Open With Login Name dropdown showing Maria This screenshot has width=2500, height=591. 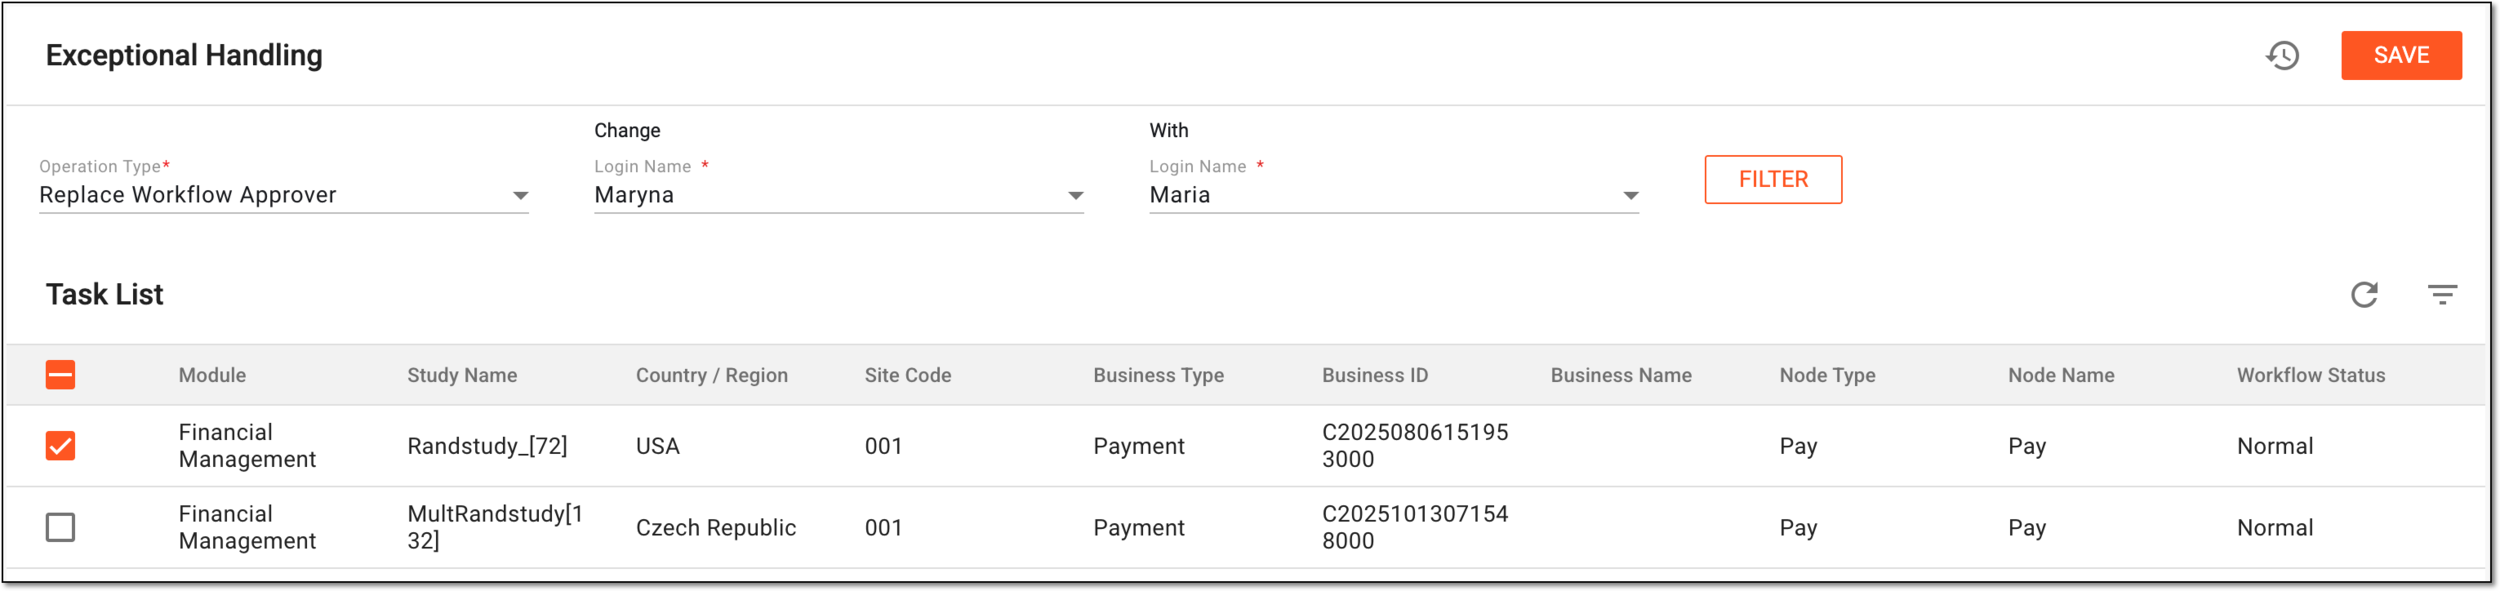tap(1394, 195)
